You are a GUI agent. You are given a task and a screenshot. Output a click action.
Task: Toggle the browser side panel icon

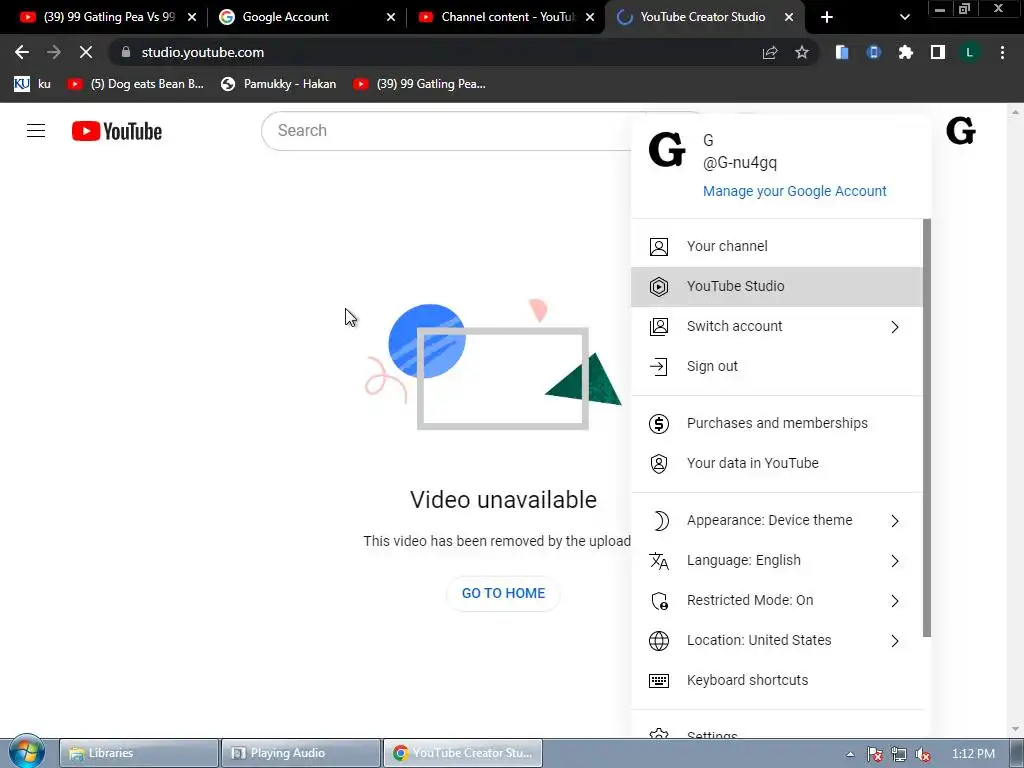(x=938, y=52)
